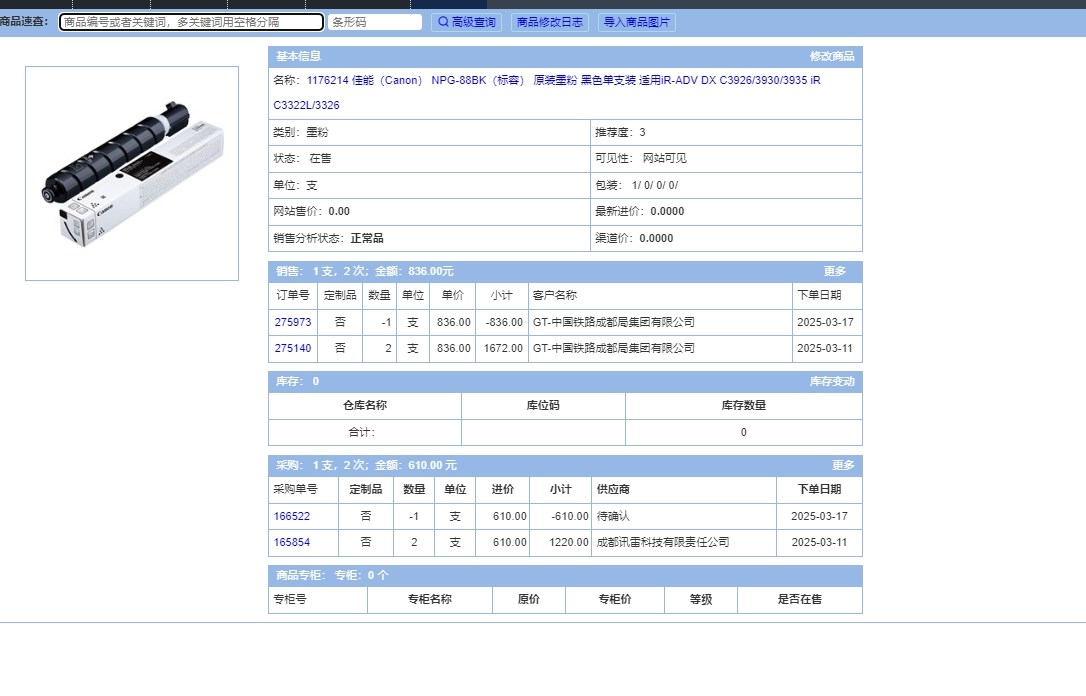Viewport: 1086px width, 696px height.
Task: Open the 库存变动 stock changes link
Action: [x=832, y=381]
